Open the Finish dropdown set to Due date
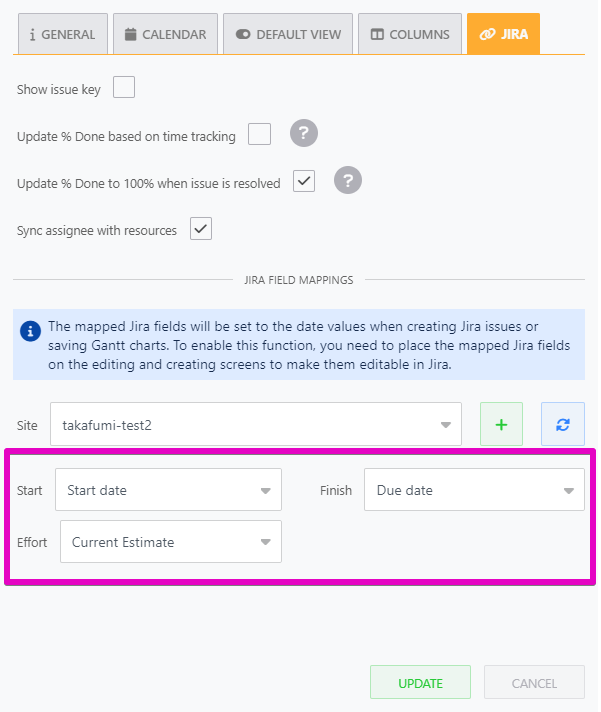Viewport: 601px width, 712px height. click(474, 490)
